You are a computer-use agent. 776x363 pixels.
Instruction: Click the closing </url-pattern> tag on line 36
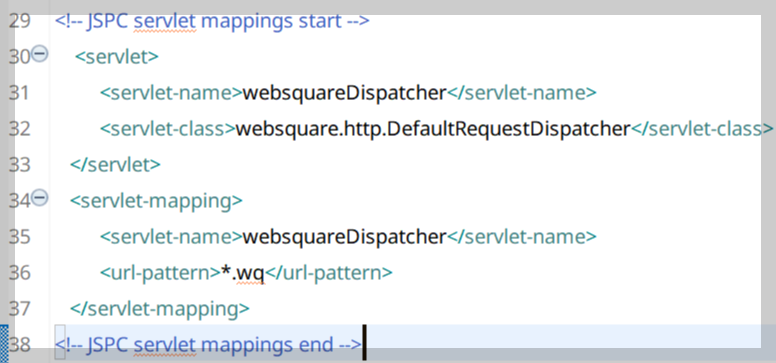(330, 273)
